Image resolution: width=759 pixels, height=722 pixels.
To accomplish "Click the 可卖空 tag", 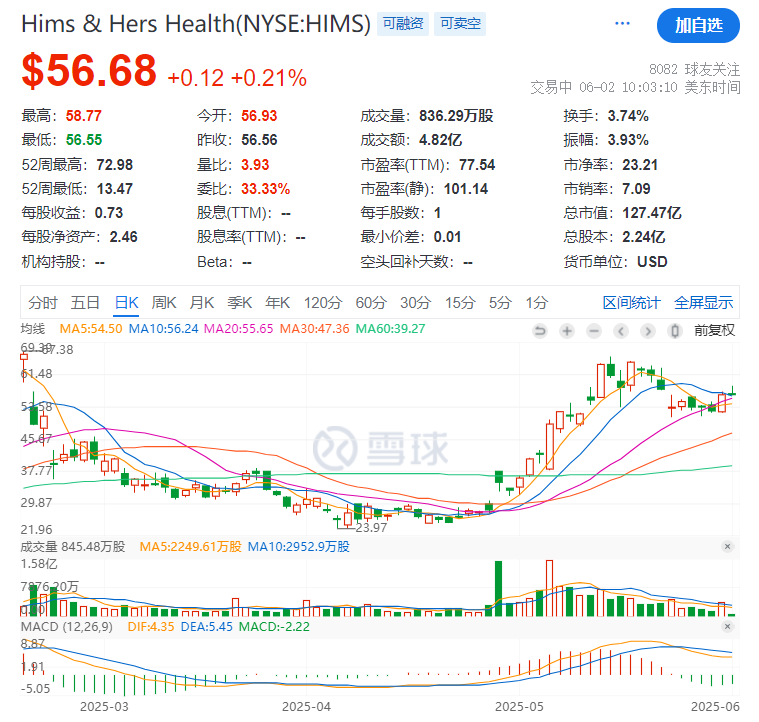I will 460,24.
